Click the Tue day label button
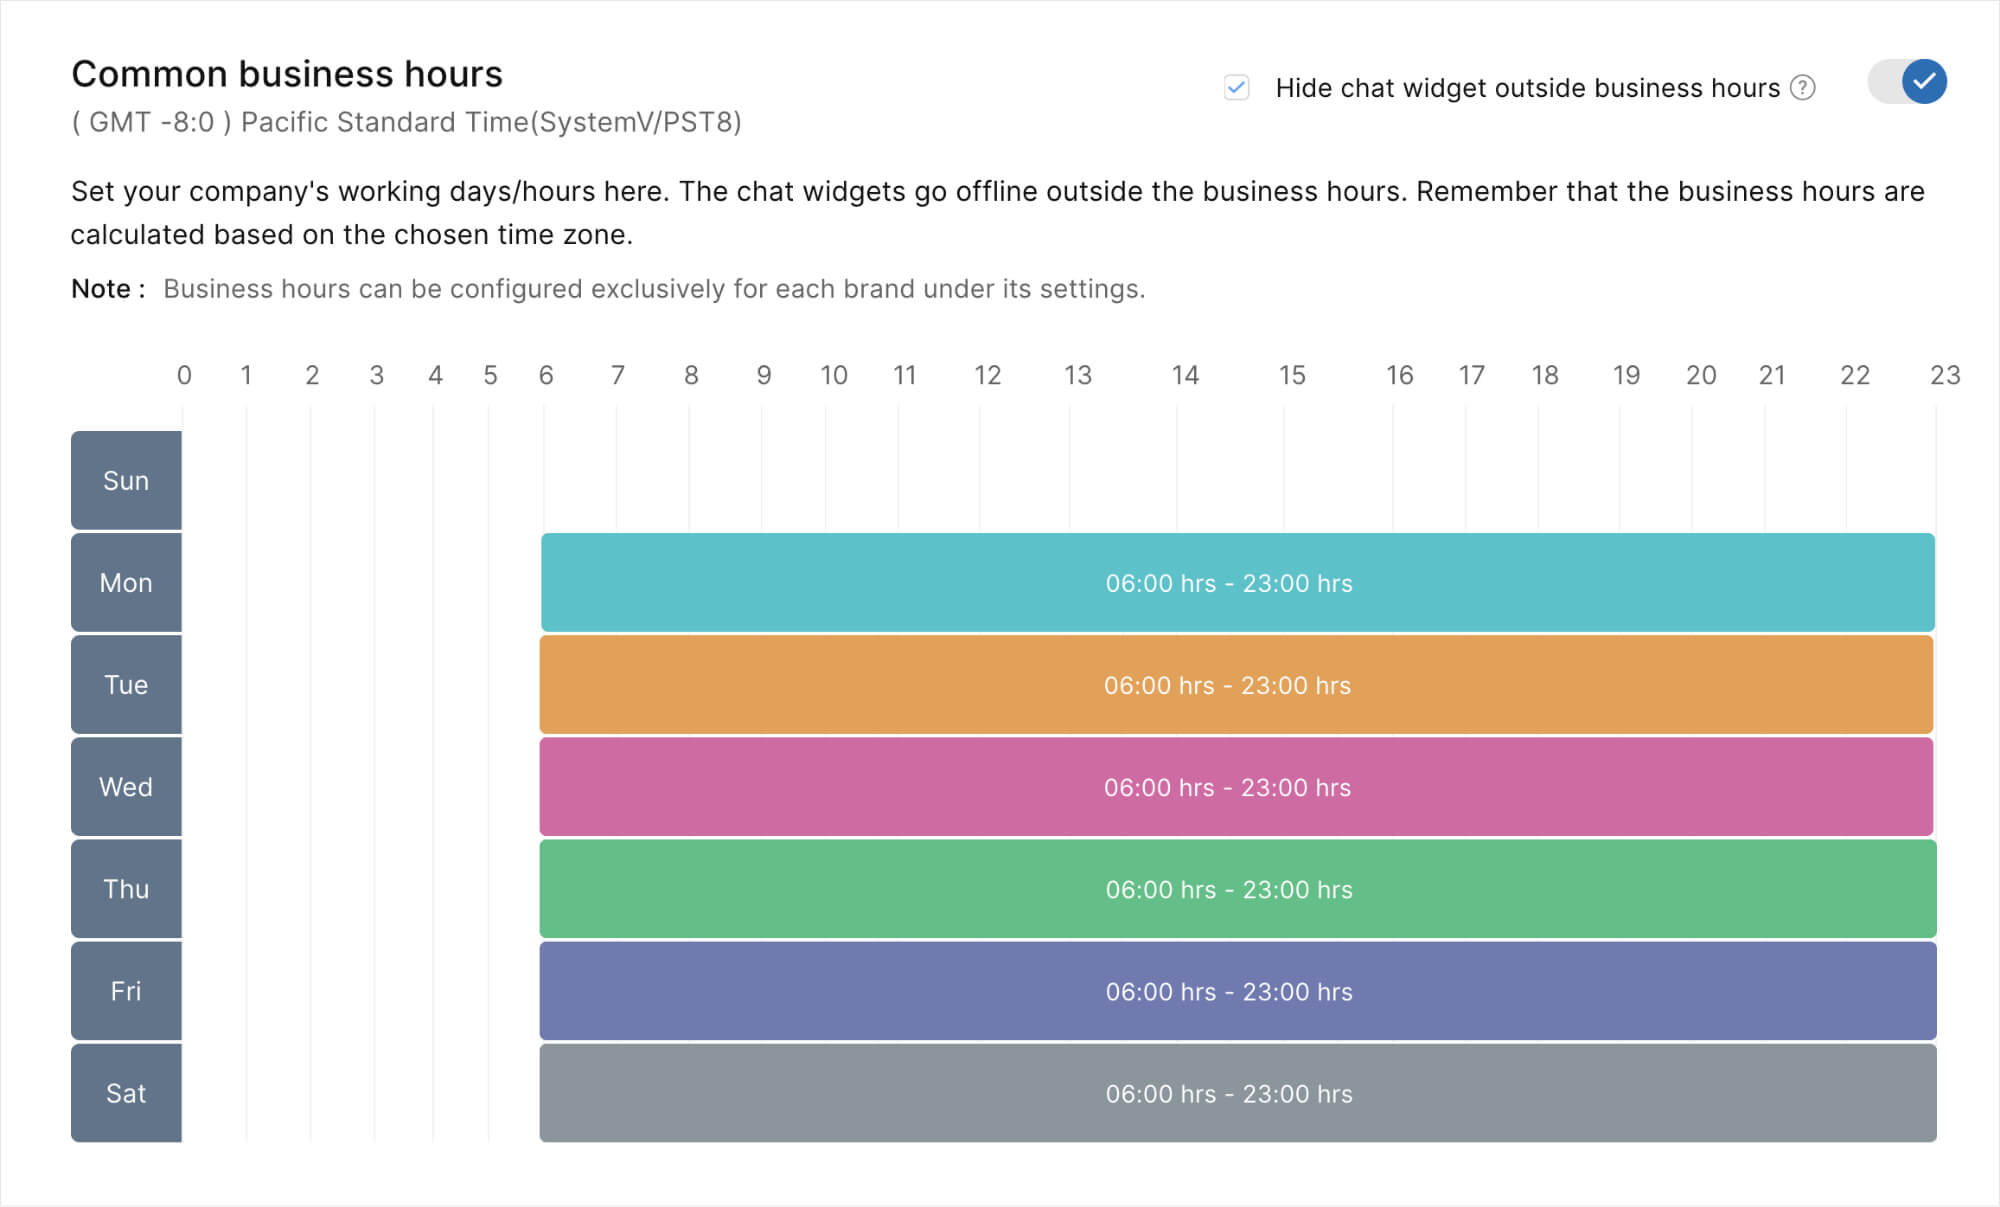 (126, 684)
